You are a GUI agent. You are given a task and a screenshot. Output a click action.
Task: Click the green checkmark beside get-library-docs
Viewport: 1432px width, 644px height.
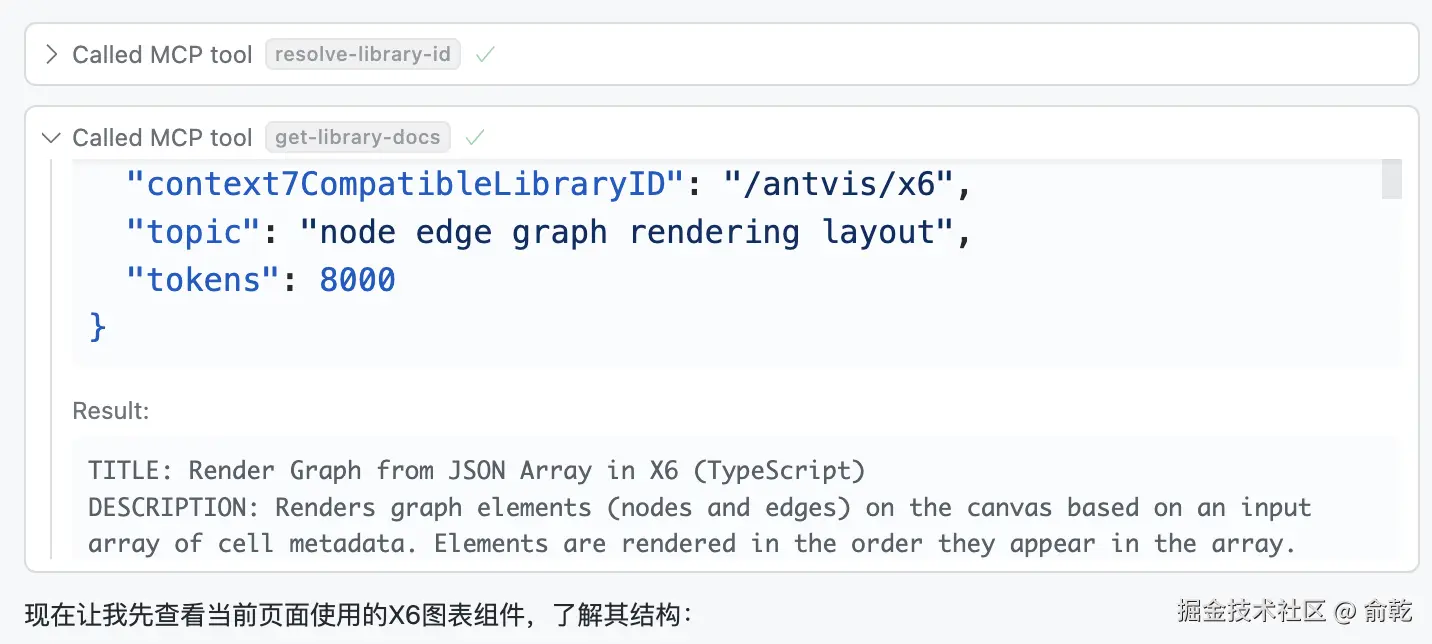point(476,137)
